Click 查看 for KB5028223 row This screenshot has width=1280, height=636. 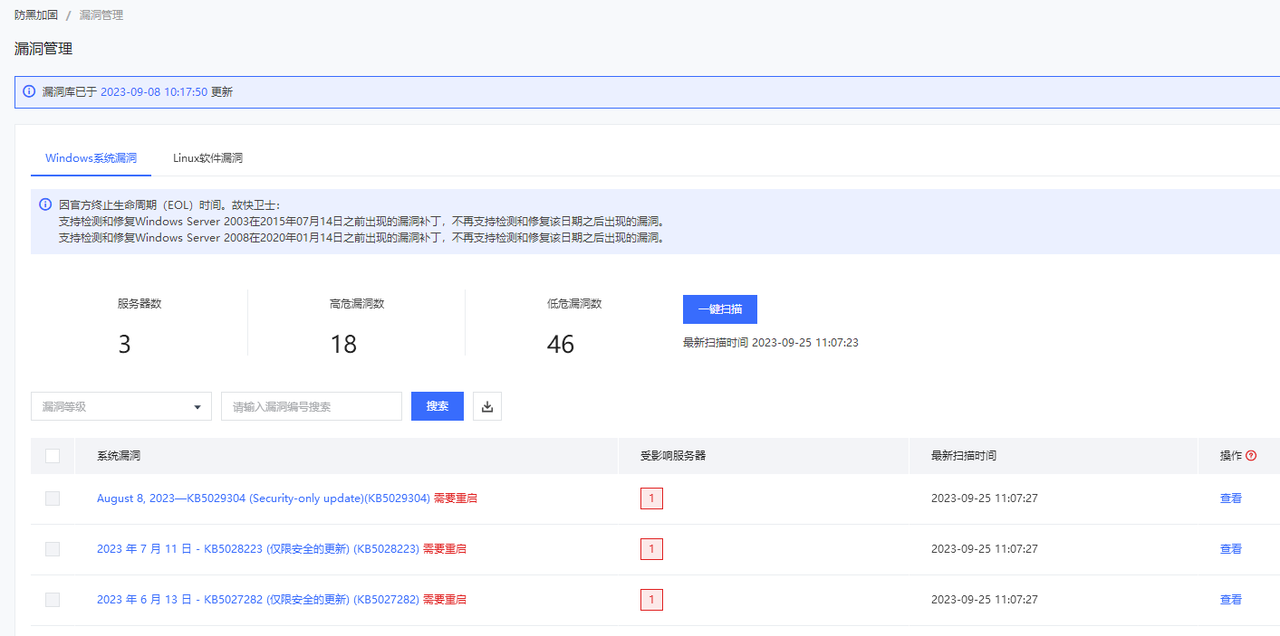(1230, 549)
